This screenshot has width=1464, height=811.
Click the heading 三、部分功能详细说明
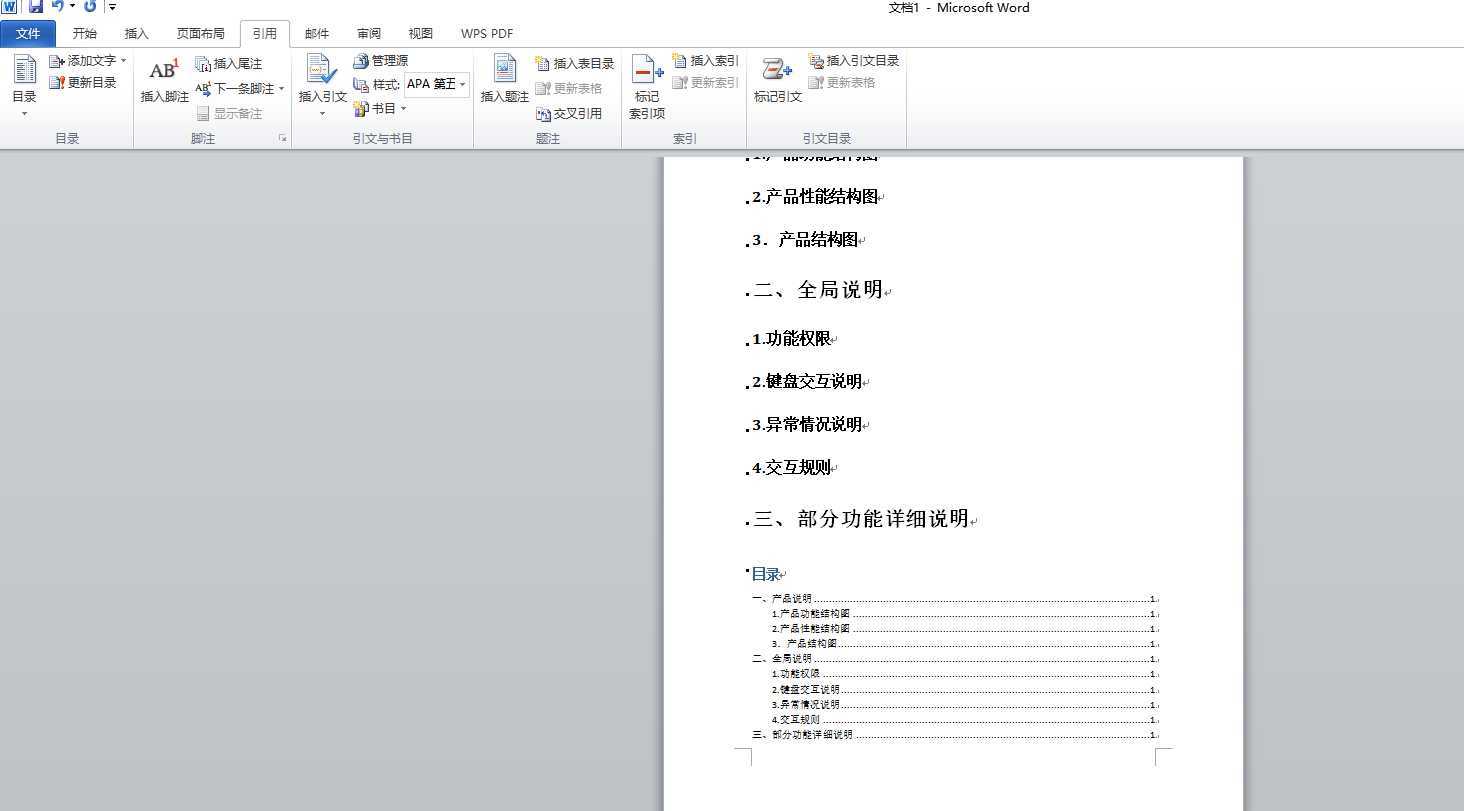[x=861, y=519]
